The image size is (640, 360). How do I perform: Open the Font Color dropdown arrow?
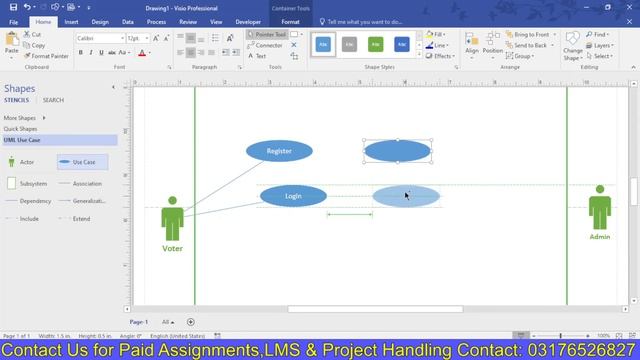(149, 53)
